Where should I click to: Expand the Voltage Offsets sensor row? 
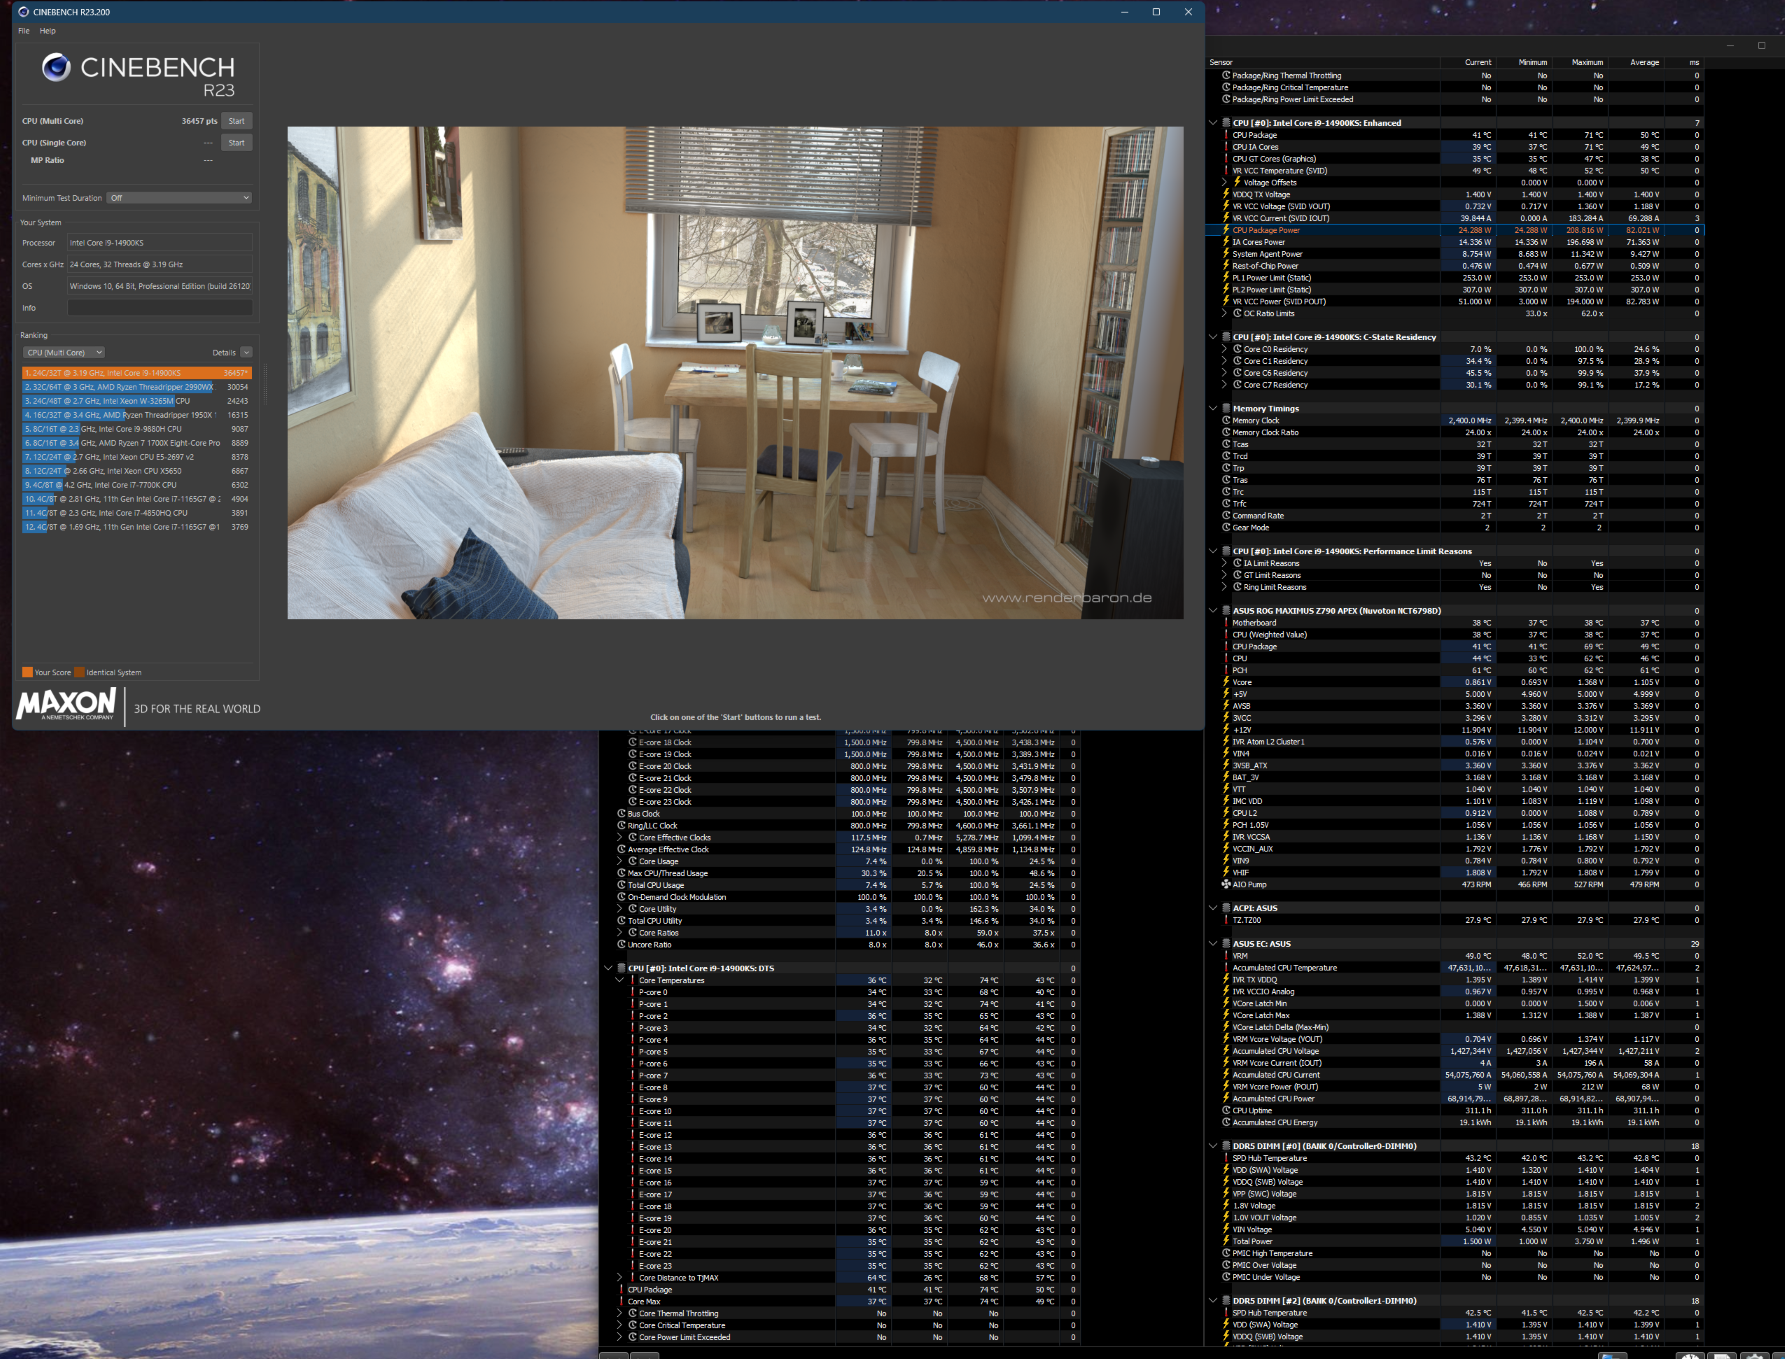pyautogui.click(x=1225, y=183)
